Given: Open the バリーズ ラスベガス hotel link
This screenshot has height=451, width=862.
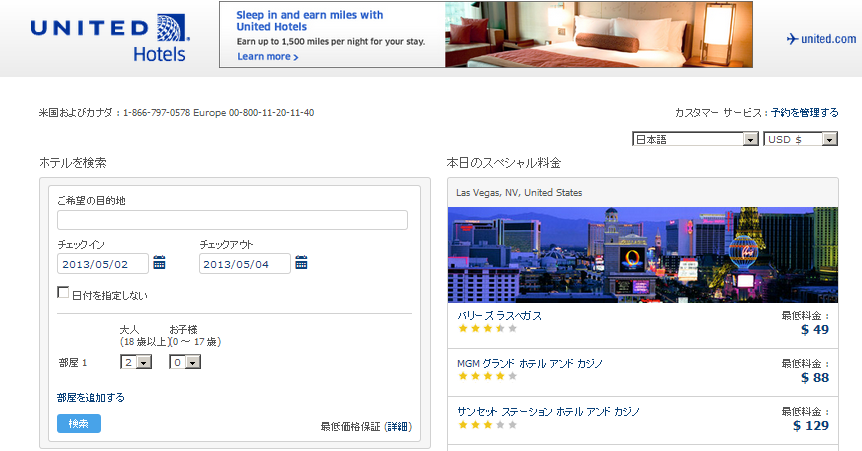Looking at the screenshot, I should [499, 316].
